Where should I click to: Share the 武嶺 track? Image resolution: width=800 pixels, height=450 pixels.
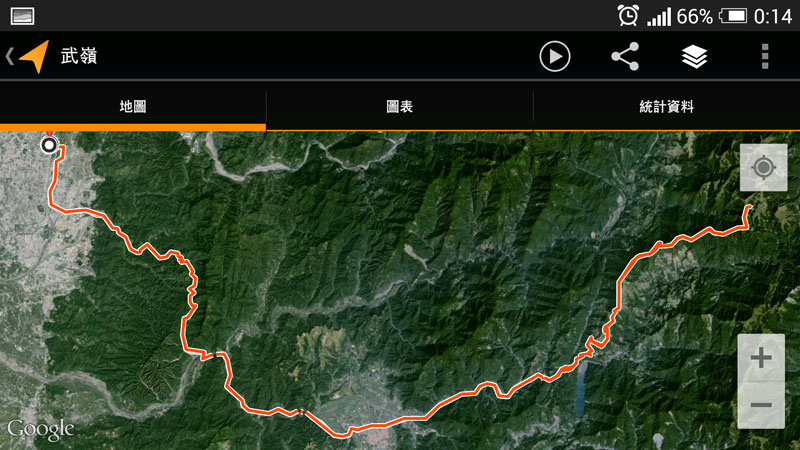(x=625, y=56)
